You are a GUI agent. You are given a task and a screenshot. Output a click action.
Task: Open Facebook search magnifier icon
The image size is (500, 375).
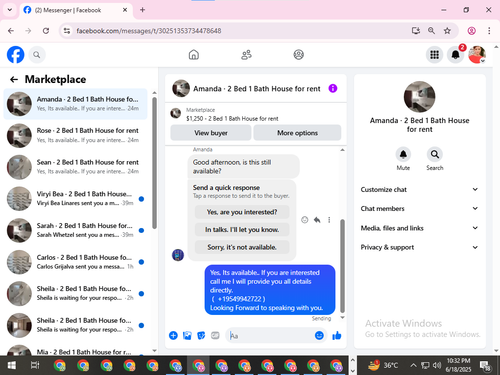[37, 55]
